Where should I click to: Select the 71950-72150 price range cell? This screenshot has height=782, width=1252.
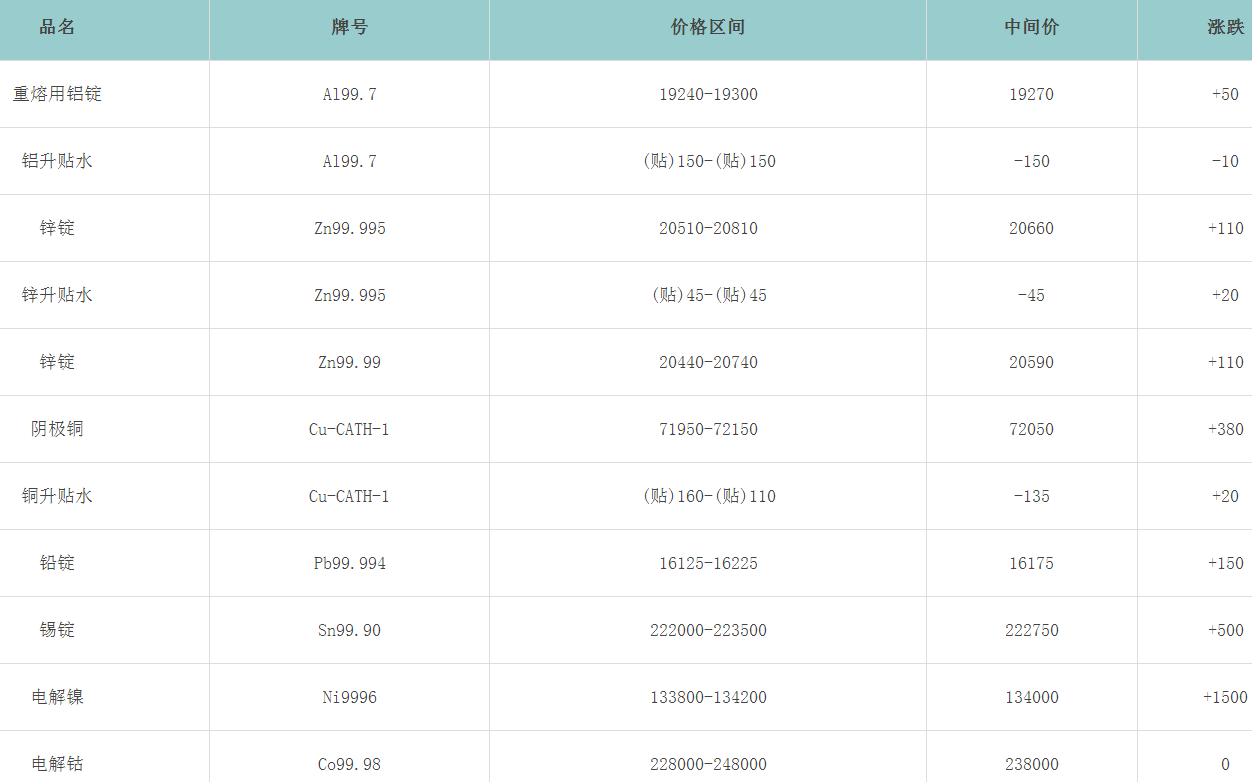click(708, 429)
